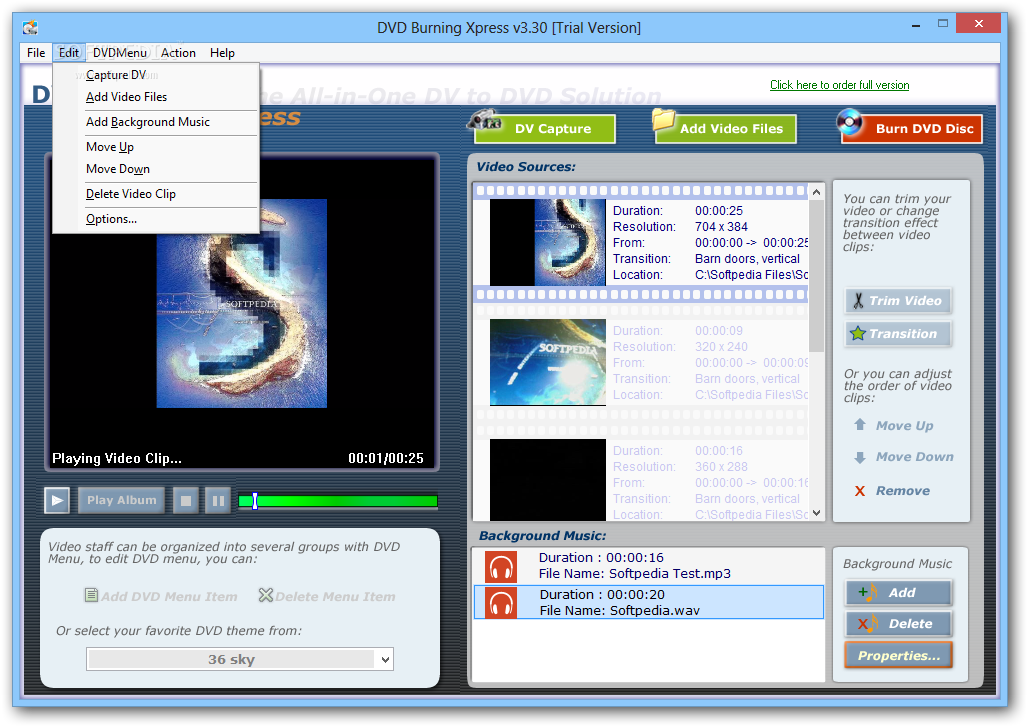Select Move Down in the Edit menu

(x=156, y=169)
